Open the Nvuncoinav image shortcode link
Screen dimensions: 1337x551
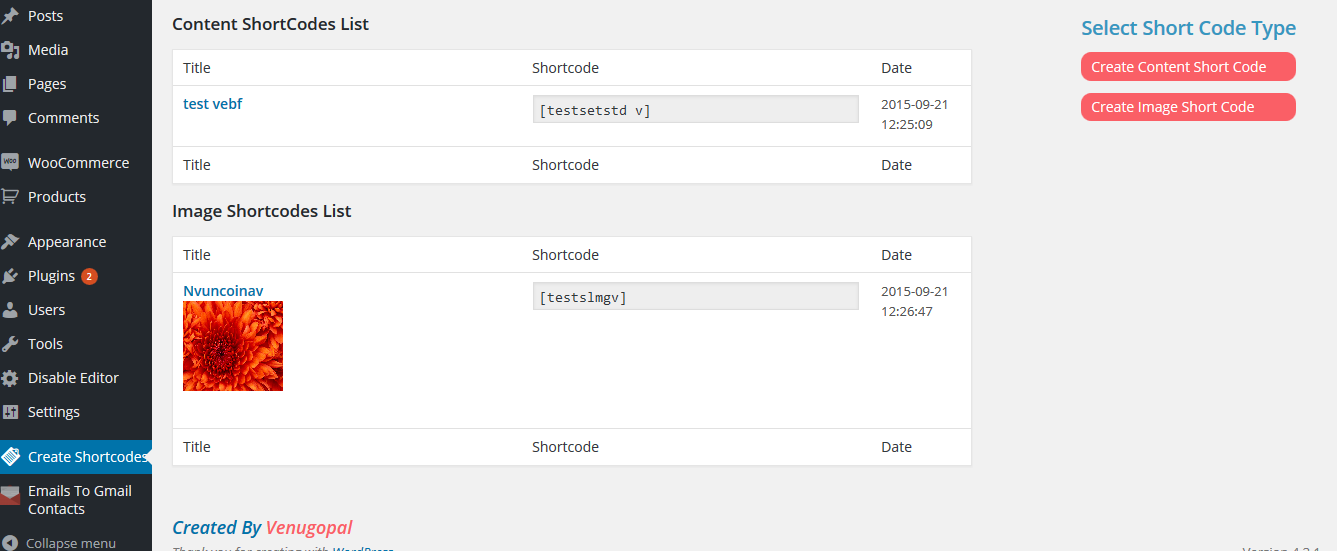point(223,291)
